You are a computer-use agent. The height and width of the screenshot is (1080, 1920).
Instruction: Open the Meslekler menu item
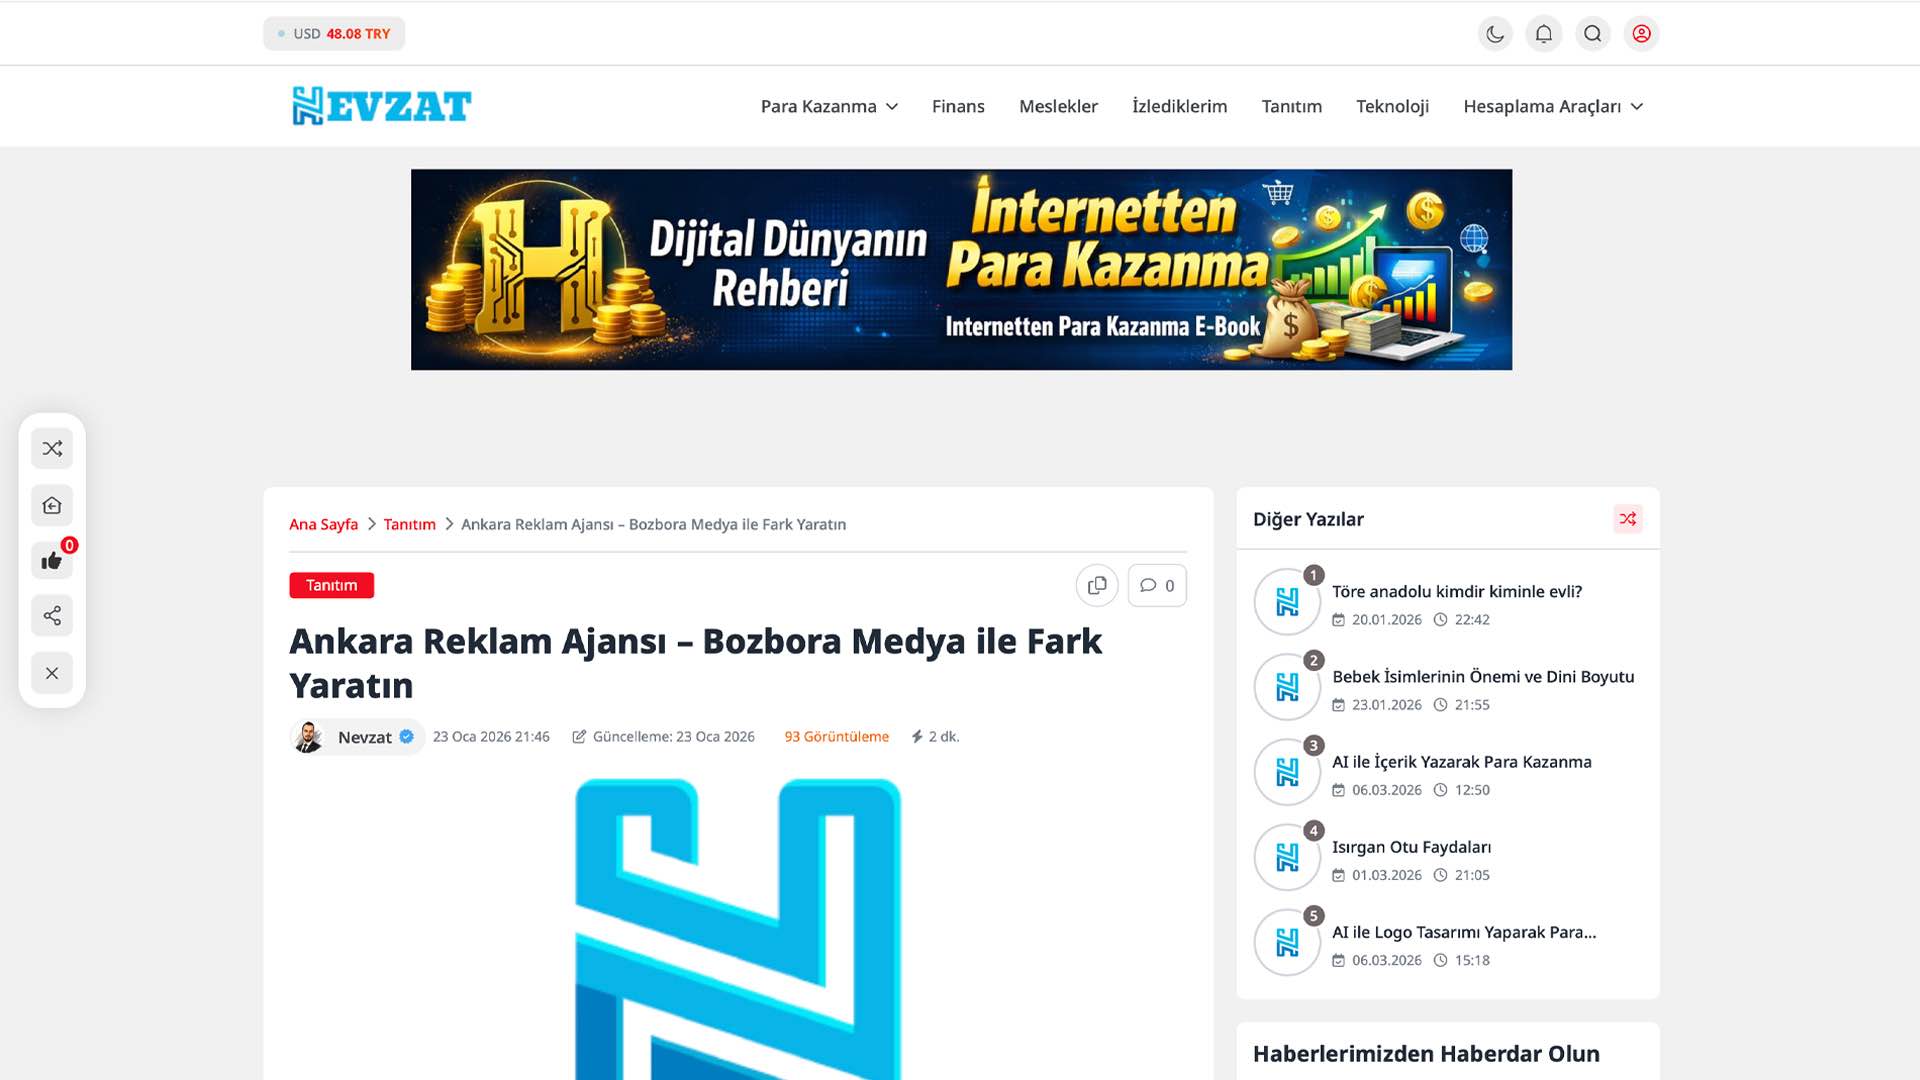click(x=1058, y=106)
